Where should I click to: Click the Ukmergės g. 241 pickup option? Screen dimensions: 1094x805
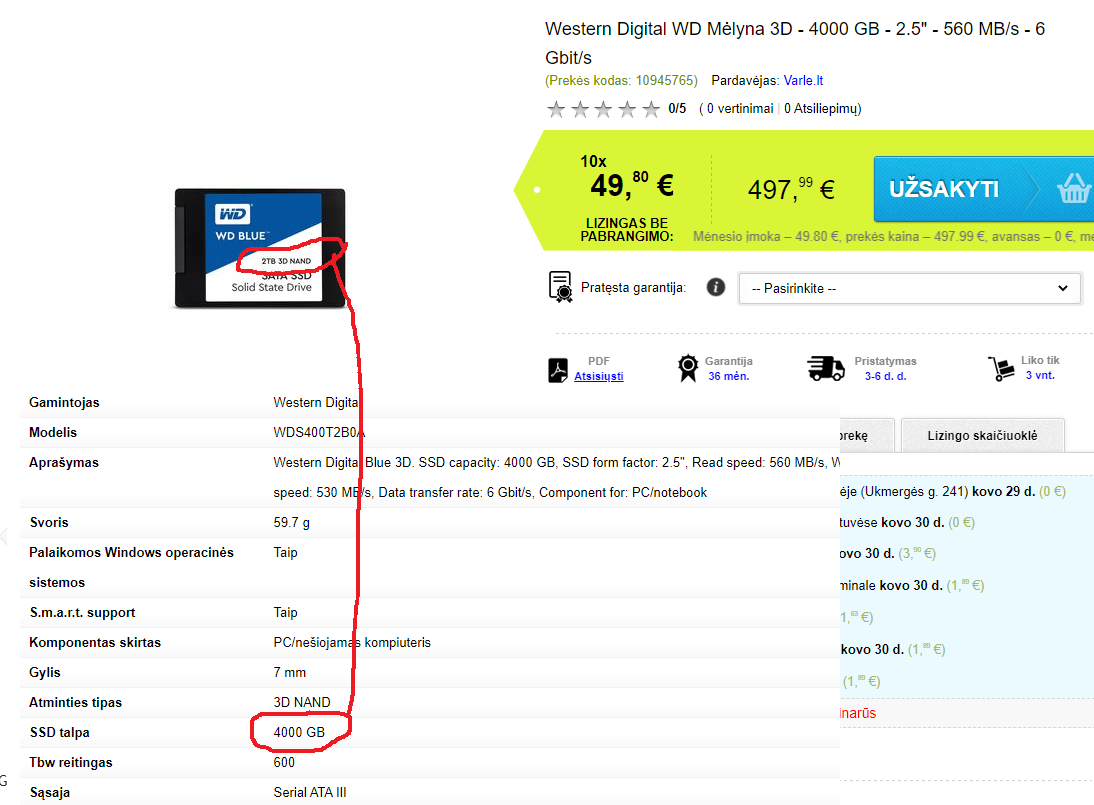click(x=953, y=492)
